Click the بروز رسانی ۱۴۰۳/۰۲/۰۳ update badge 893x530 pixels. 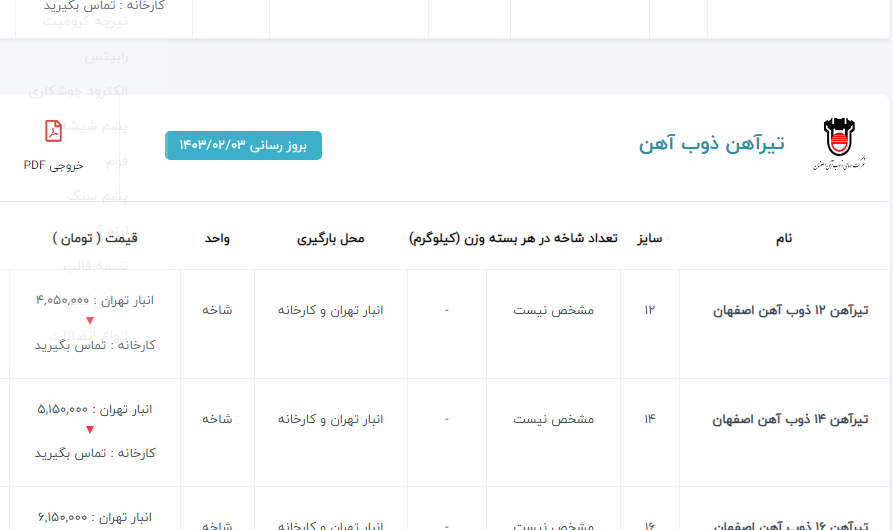(x=243, y=145)
